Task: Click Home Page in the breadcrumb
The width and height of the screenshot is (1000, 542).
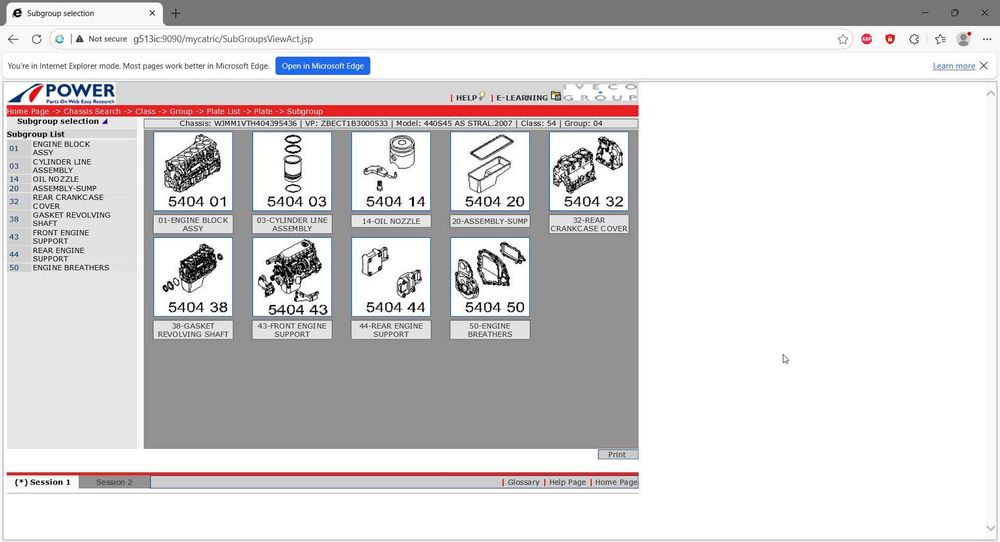Action: click(28, 111)
